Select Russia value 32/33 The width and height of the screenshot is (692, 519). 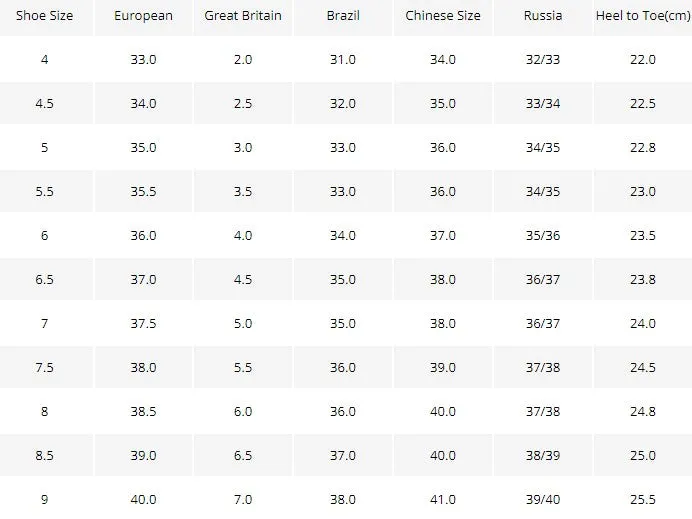pos(543,59)
